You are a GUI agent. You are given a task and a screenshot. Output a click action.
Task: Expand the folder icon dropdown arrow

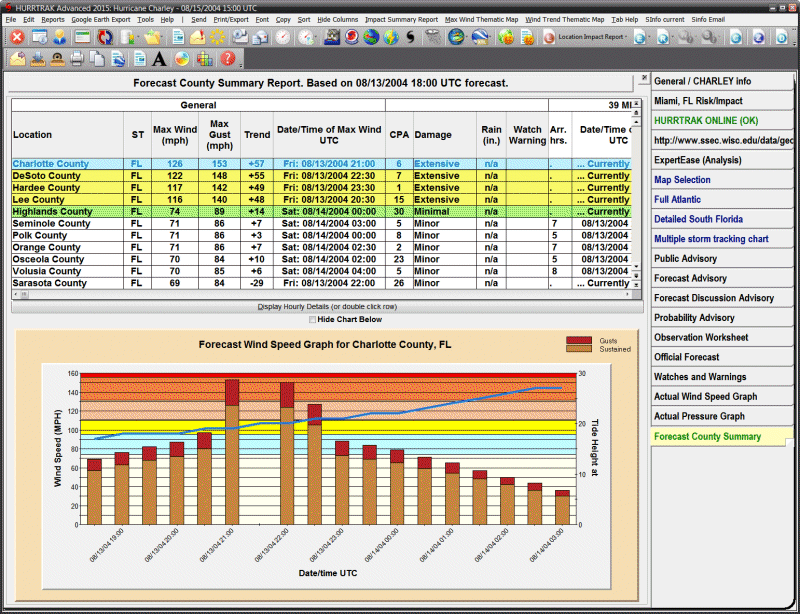coord(160,37)
